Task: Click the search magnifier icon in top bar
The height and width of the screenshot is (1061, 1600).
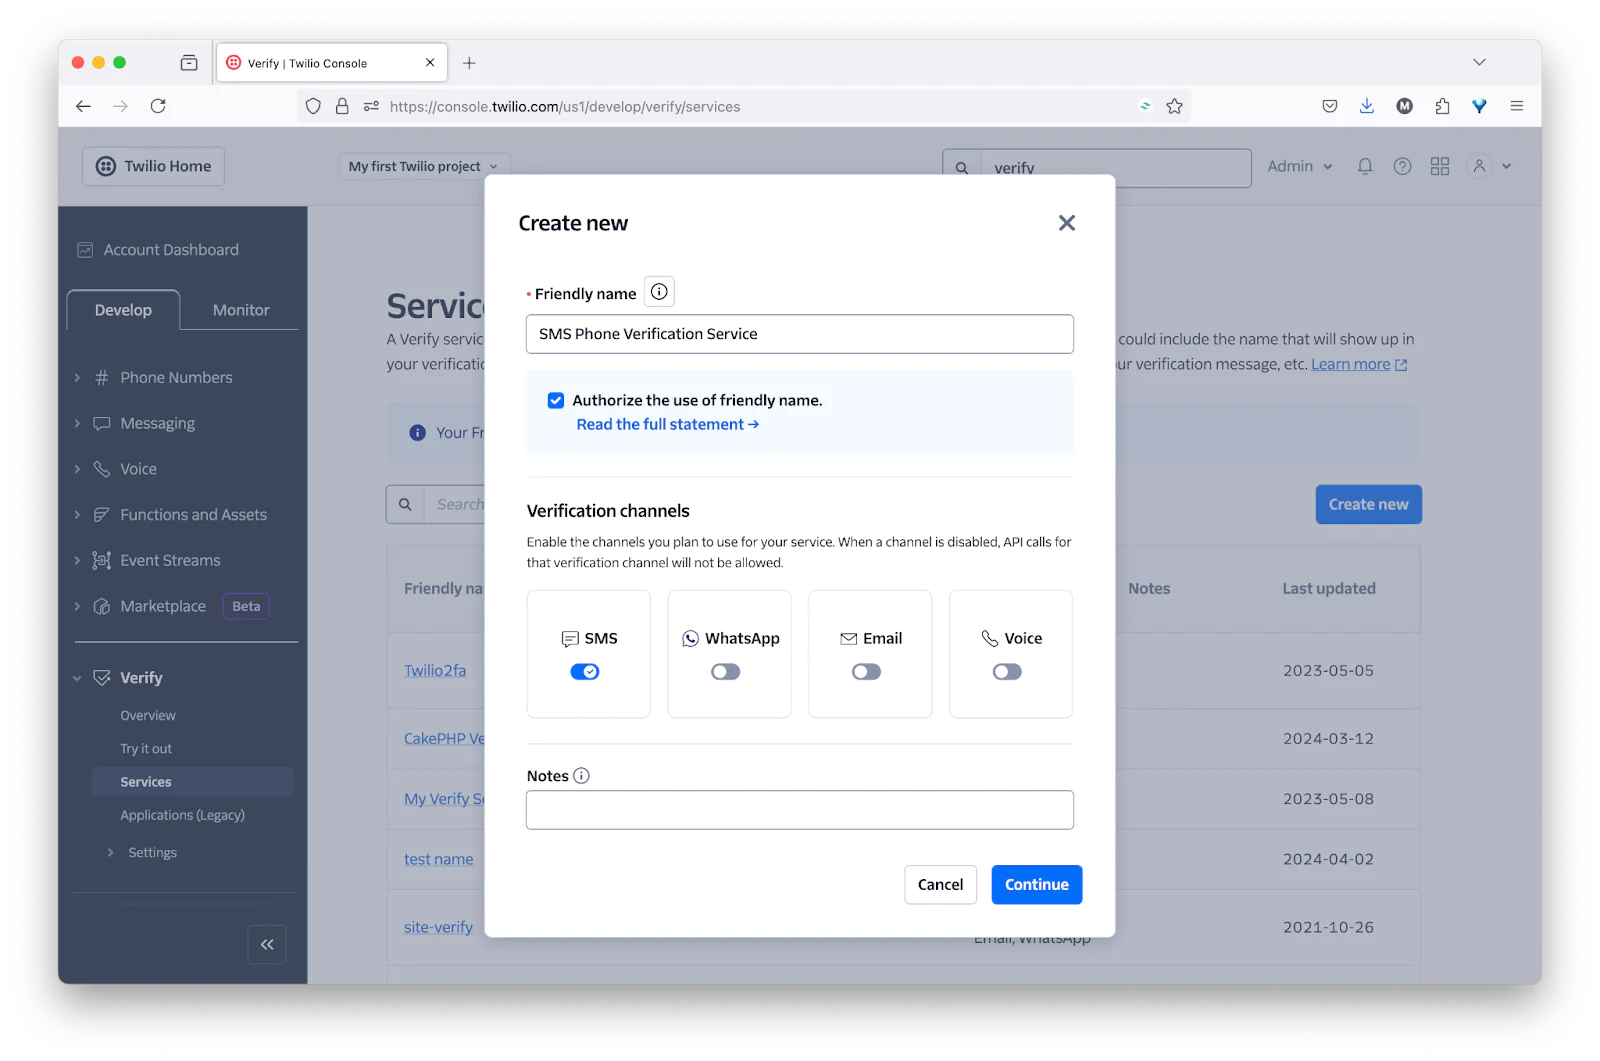Action: 962,168
